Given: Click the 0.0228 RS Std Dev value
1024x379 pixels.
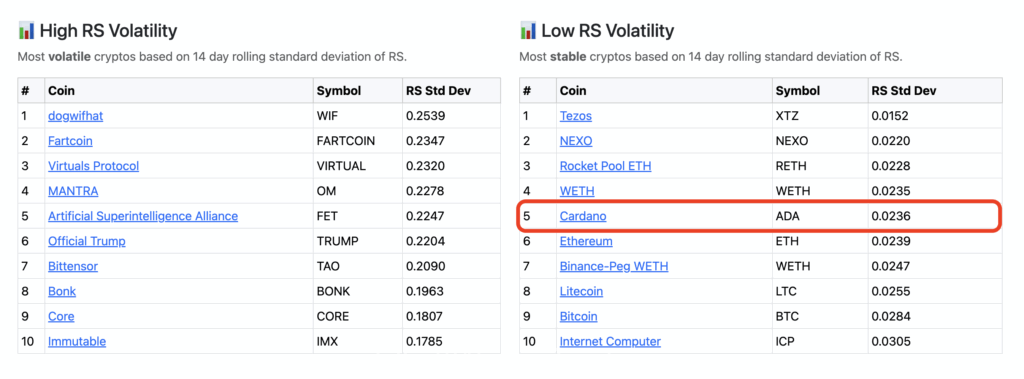Looking at the screenshot, I should (x=891, y=166).
